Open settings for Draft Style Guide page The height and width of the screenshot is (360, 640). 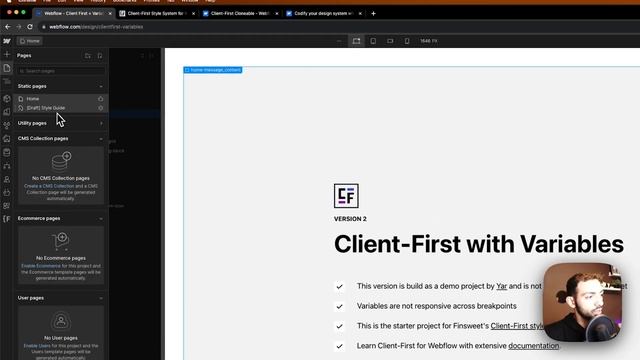(100, 108)
